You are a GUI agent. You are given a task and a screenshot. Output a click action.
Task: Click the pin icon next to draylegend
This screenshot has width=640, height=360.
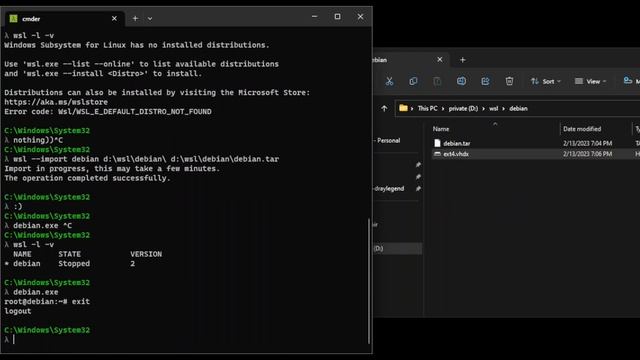click(x=418, y=189)
